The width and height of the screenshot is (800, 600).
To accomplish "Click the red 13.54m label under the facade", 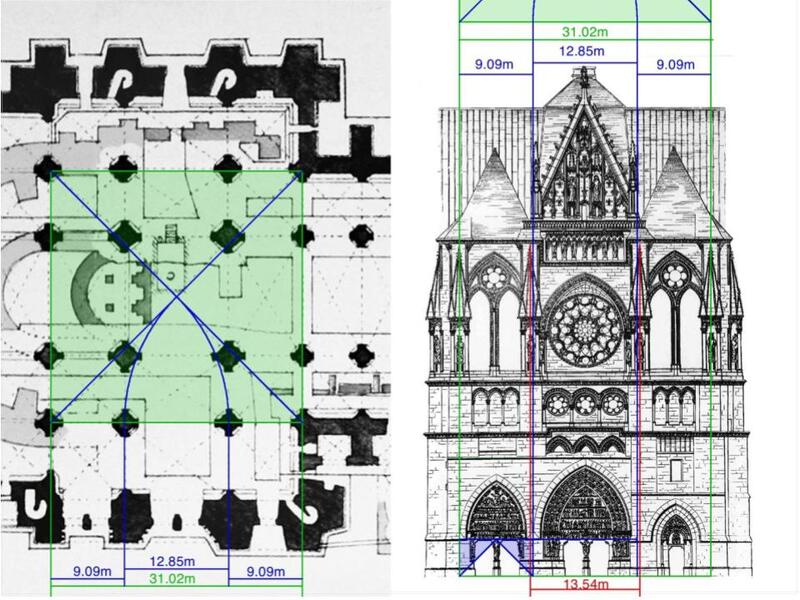I will point(586,584).
